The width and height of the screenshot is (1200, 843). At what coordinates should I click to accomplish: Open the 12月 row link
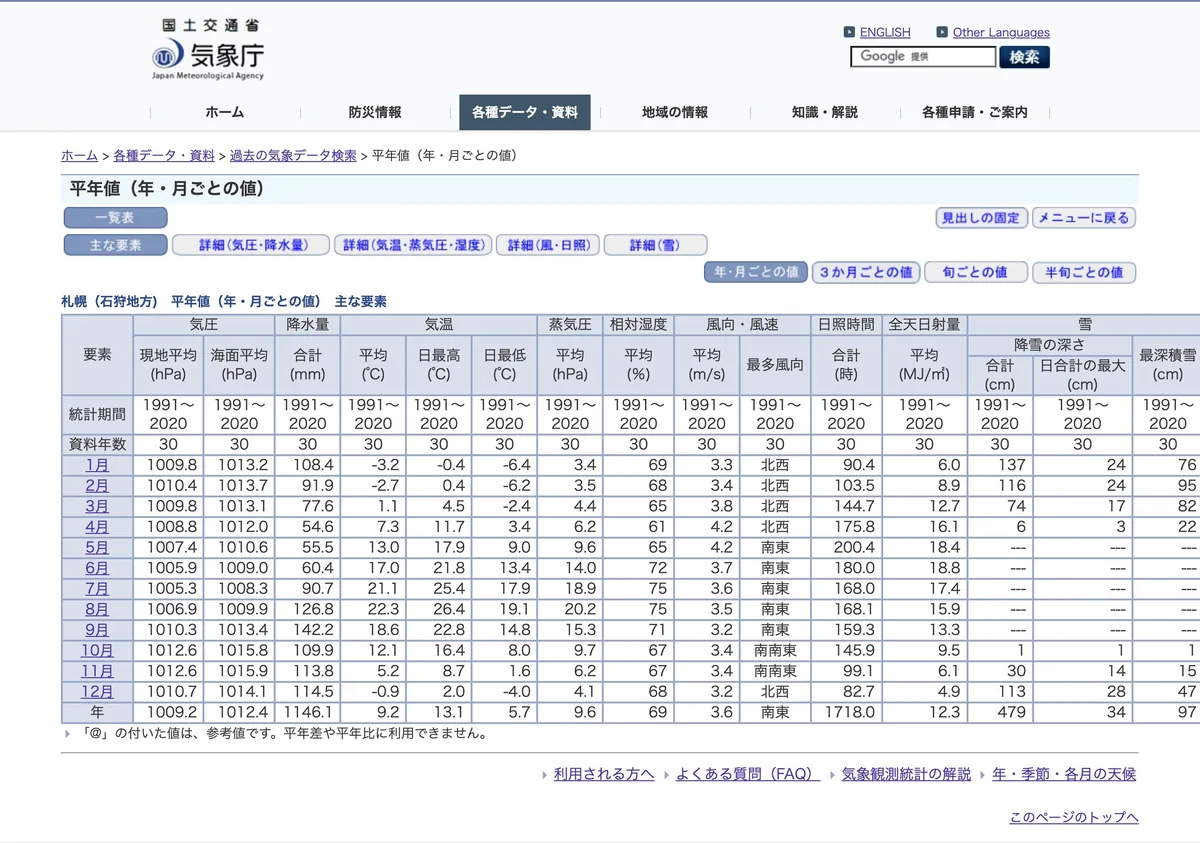pyautogui.click(x=97, y=692)
